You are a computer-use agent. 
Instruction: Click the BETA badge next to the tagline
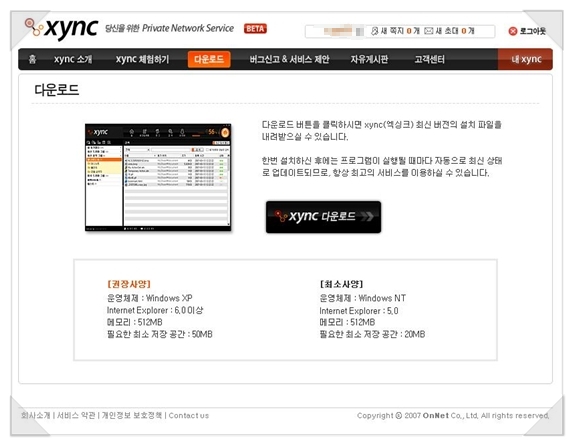pos(255,29)
